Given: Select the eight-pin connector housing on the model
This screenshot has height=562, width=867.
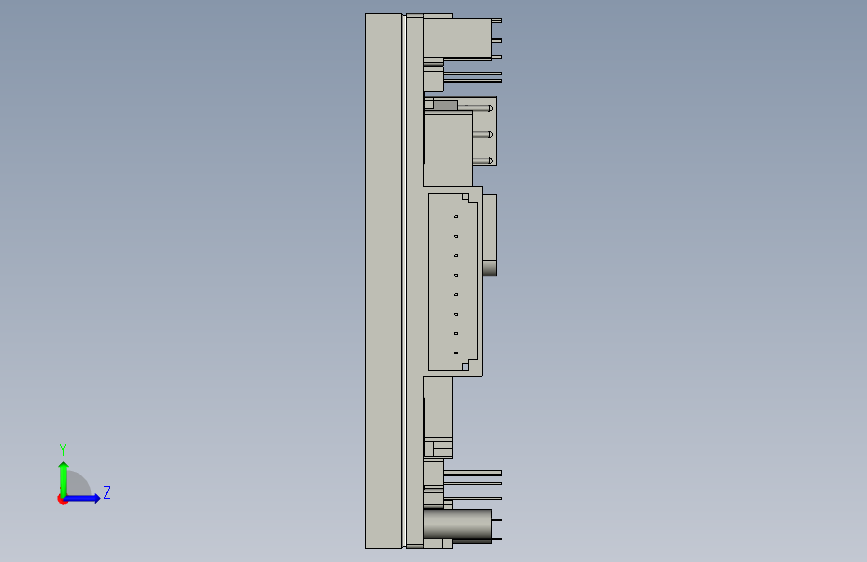Looking at the screenshot, I should coord(452,282).
